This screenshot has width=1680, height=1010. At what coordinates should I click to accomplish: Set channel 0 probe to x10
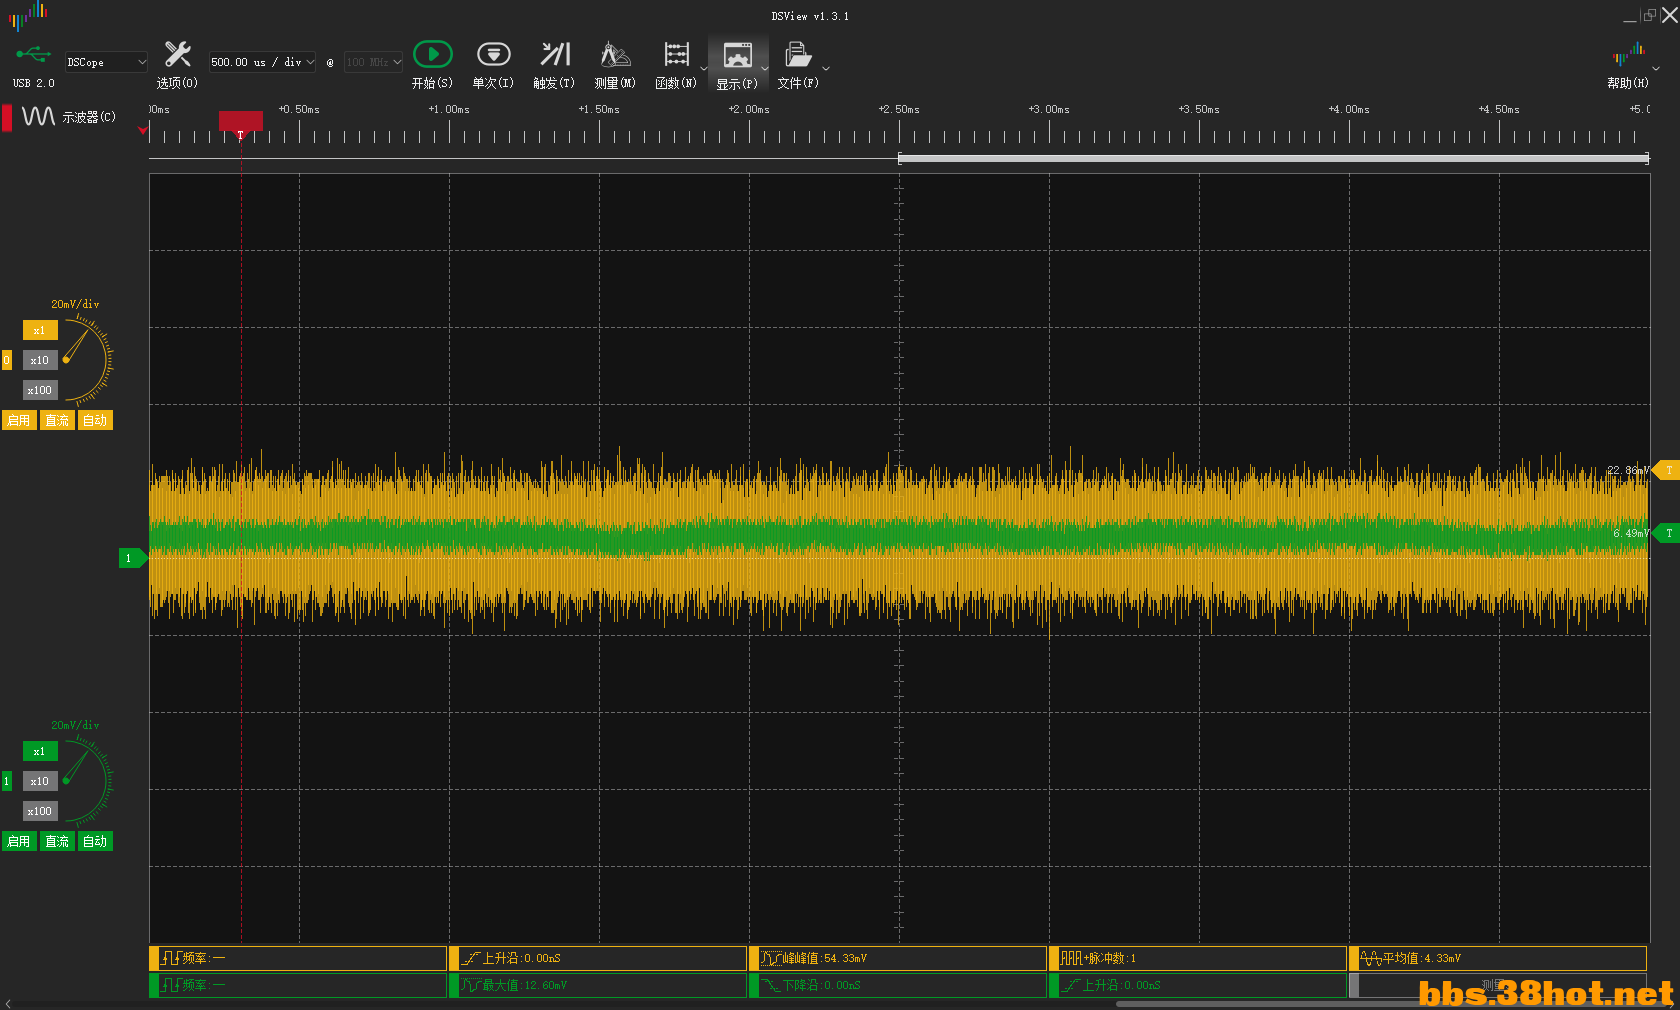coord(40,360)
